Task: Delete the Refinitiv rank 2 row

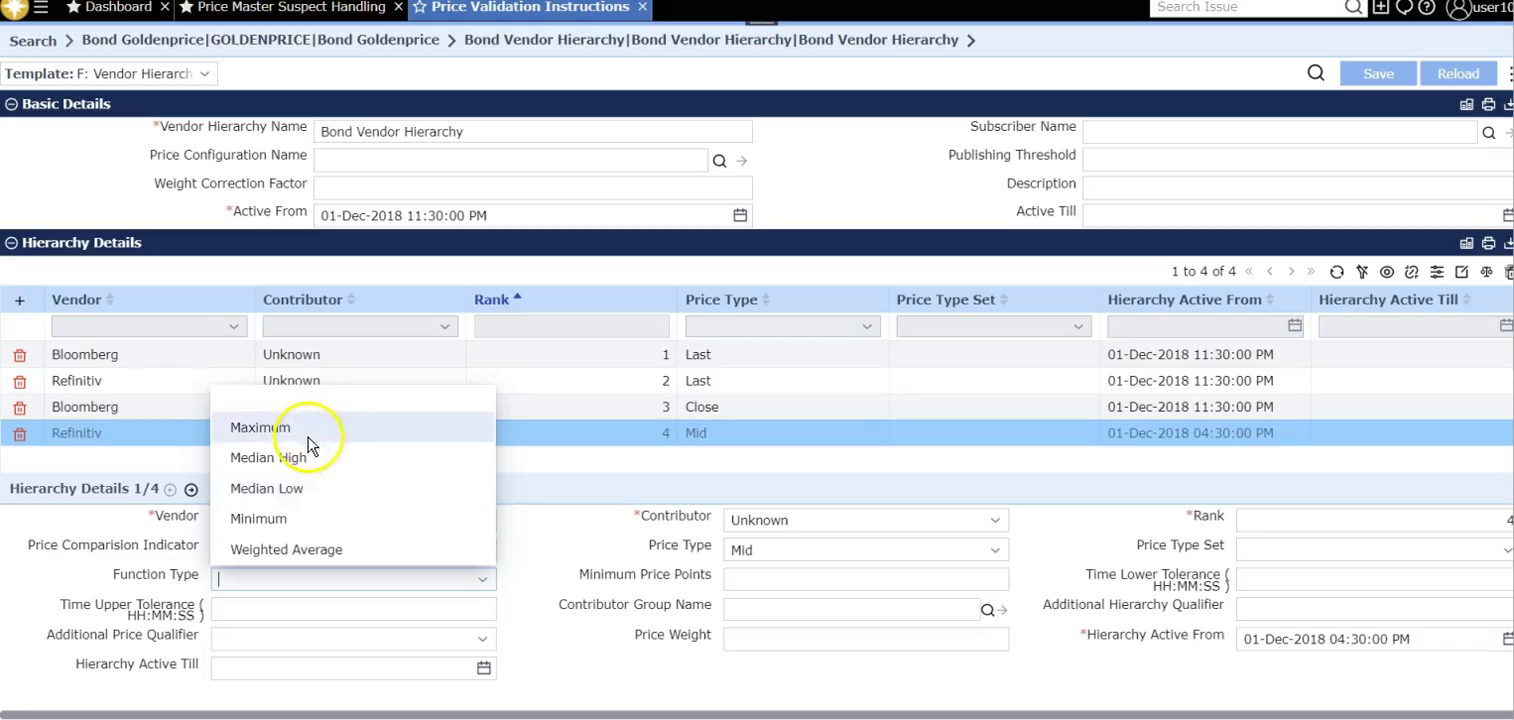Action: click(20, 382)
